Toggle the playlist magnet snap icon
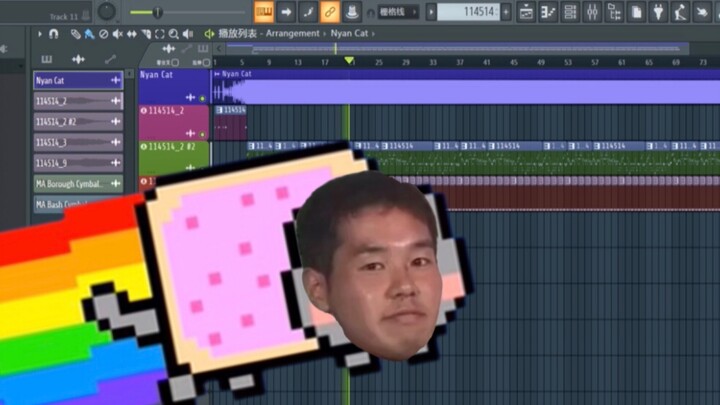Screen dimensions: 720x405 coord(54,34)
